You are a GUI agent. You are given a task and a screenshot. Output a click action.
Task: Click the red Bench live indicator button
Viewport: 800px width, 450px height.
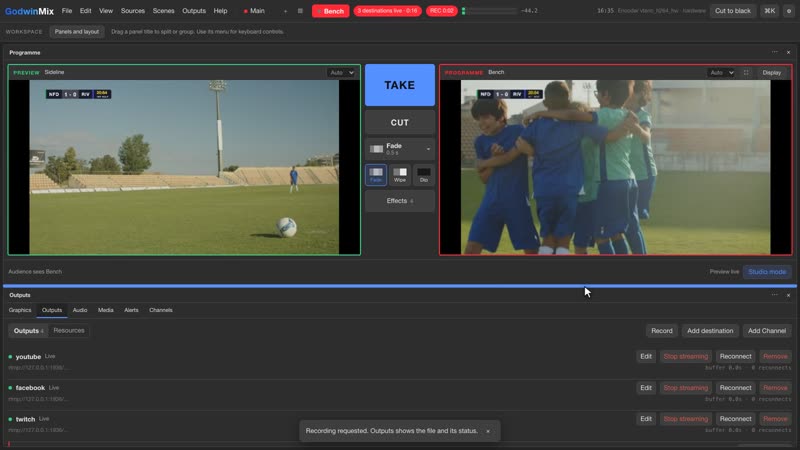pyautogui.click(x=331, y=11)
